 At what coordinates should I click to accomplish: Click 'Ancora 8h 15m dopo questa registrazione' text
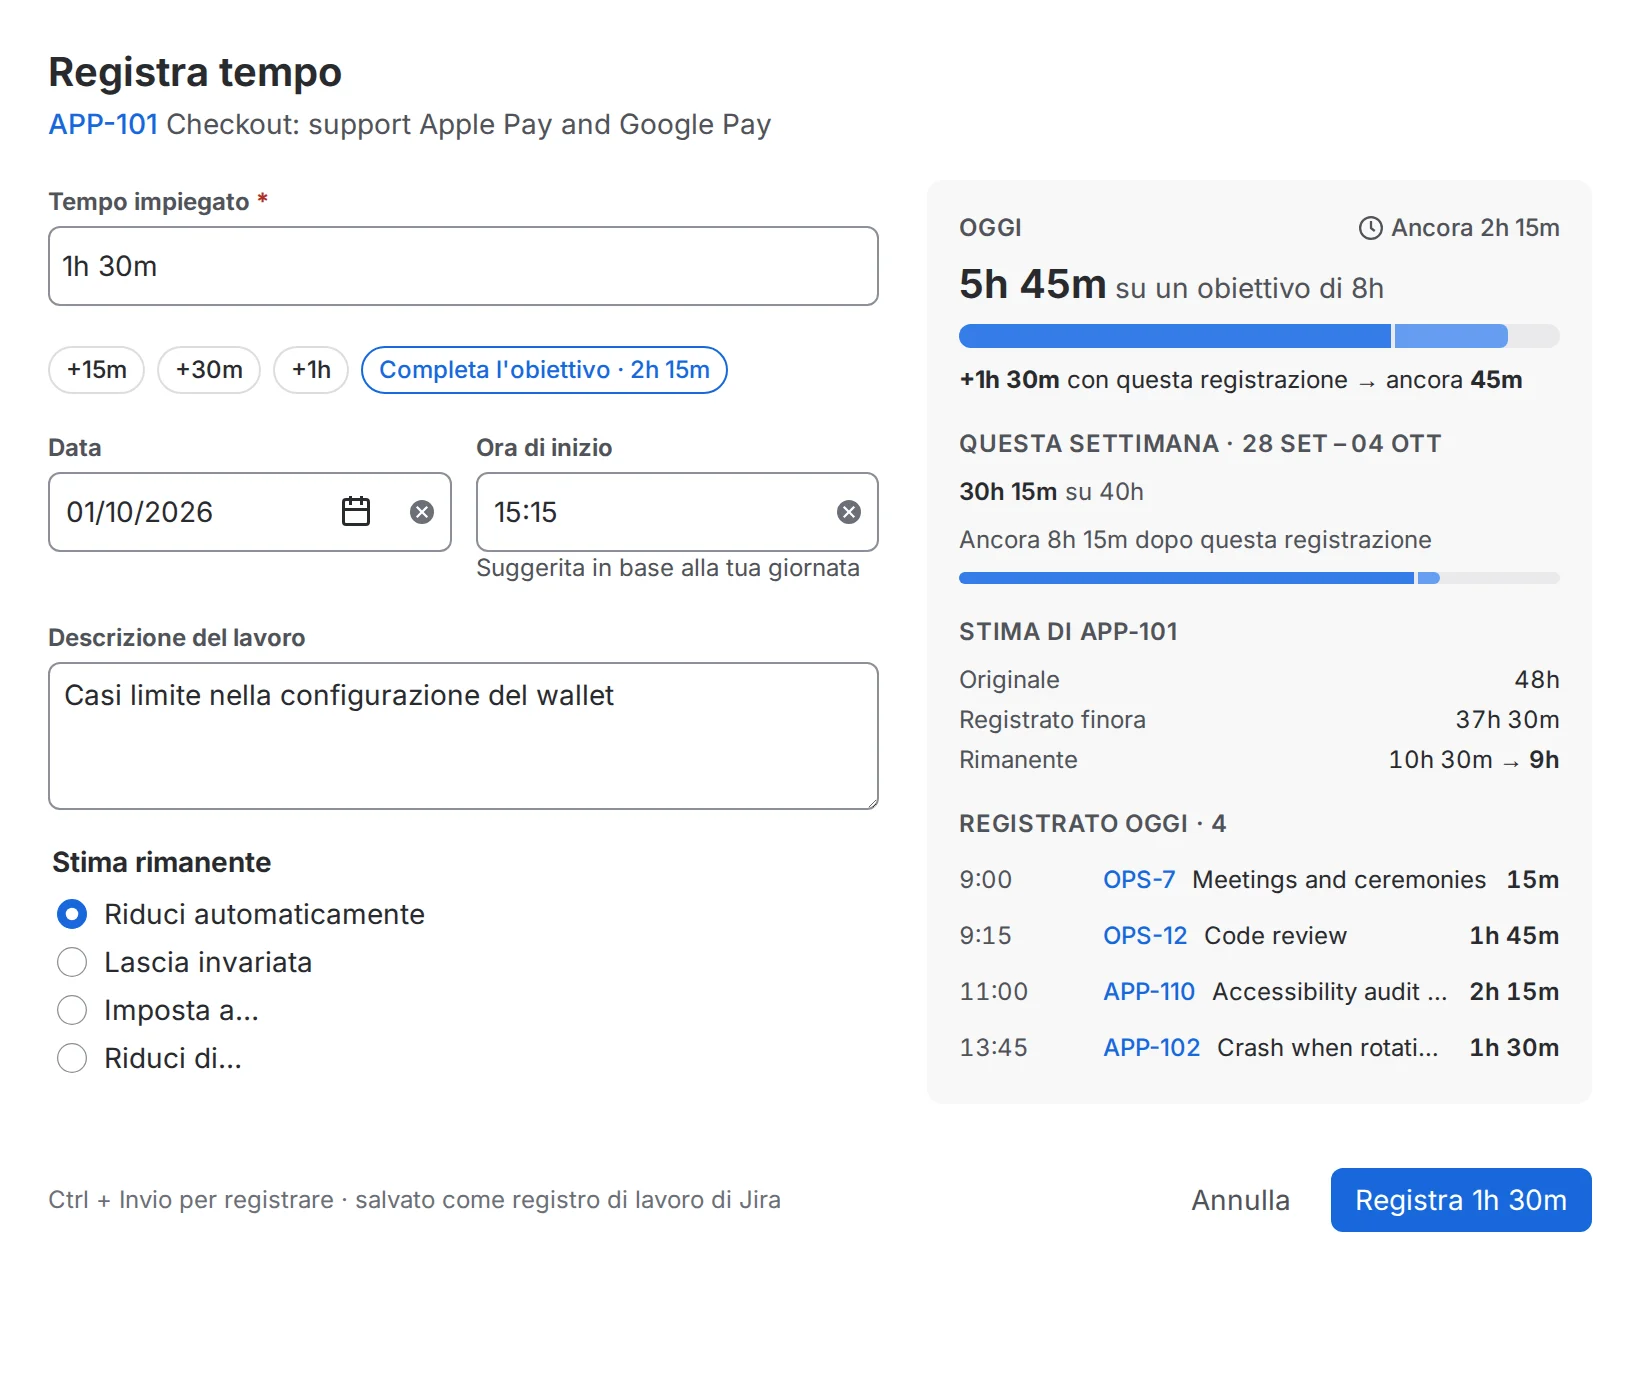click(x=1195, y=540)
